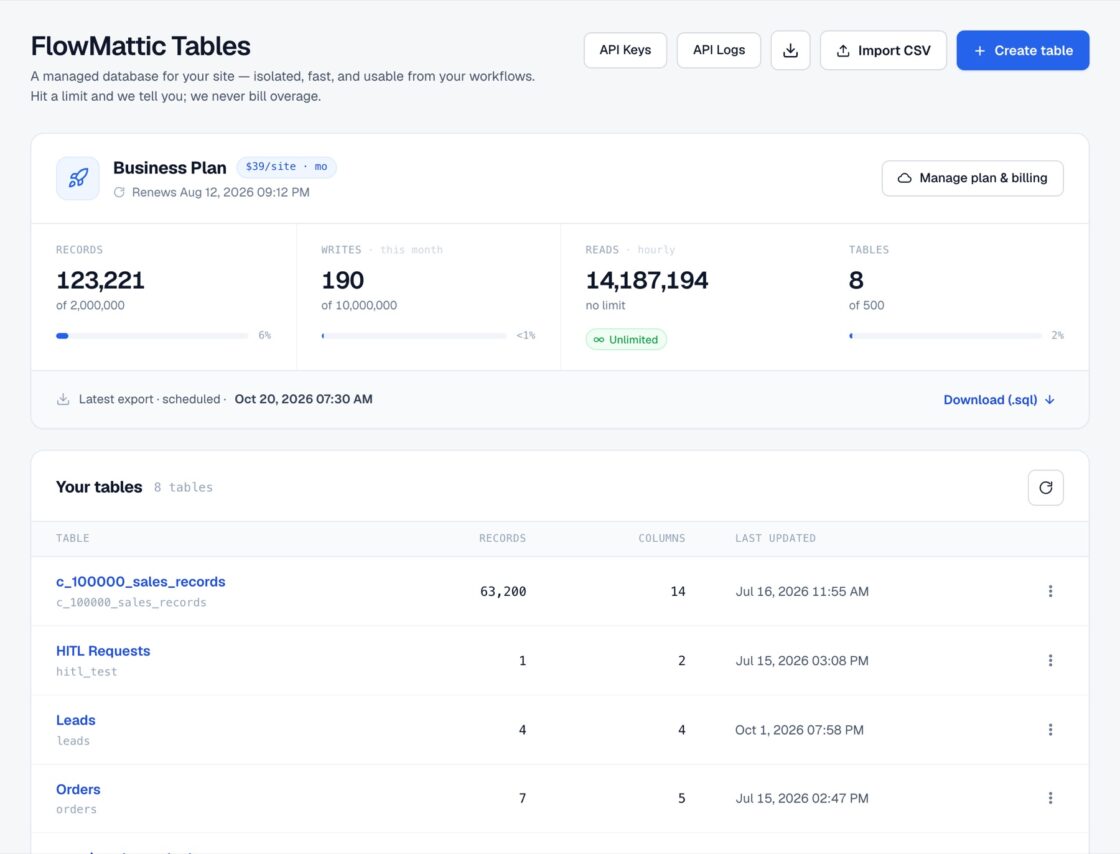The width and height of the screenshot is (1120, 854).
Task: Open row menu for Leads table
Action: [x=1050, y=730]
